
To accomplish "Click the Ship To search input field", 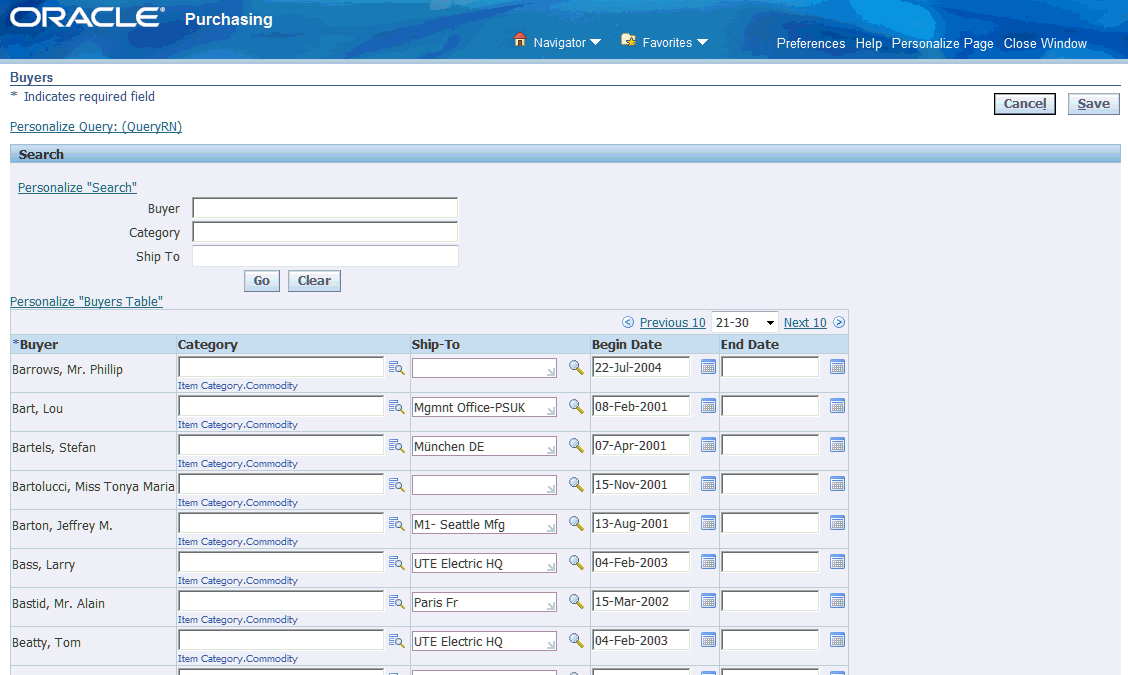I will click(x=325, y=255).
